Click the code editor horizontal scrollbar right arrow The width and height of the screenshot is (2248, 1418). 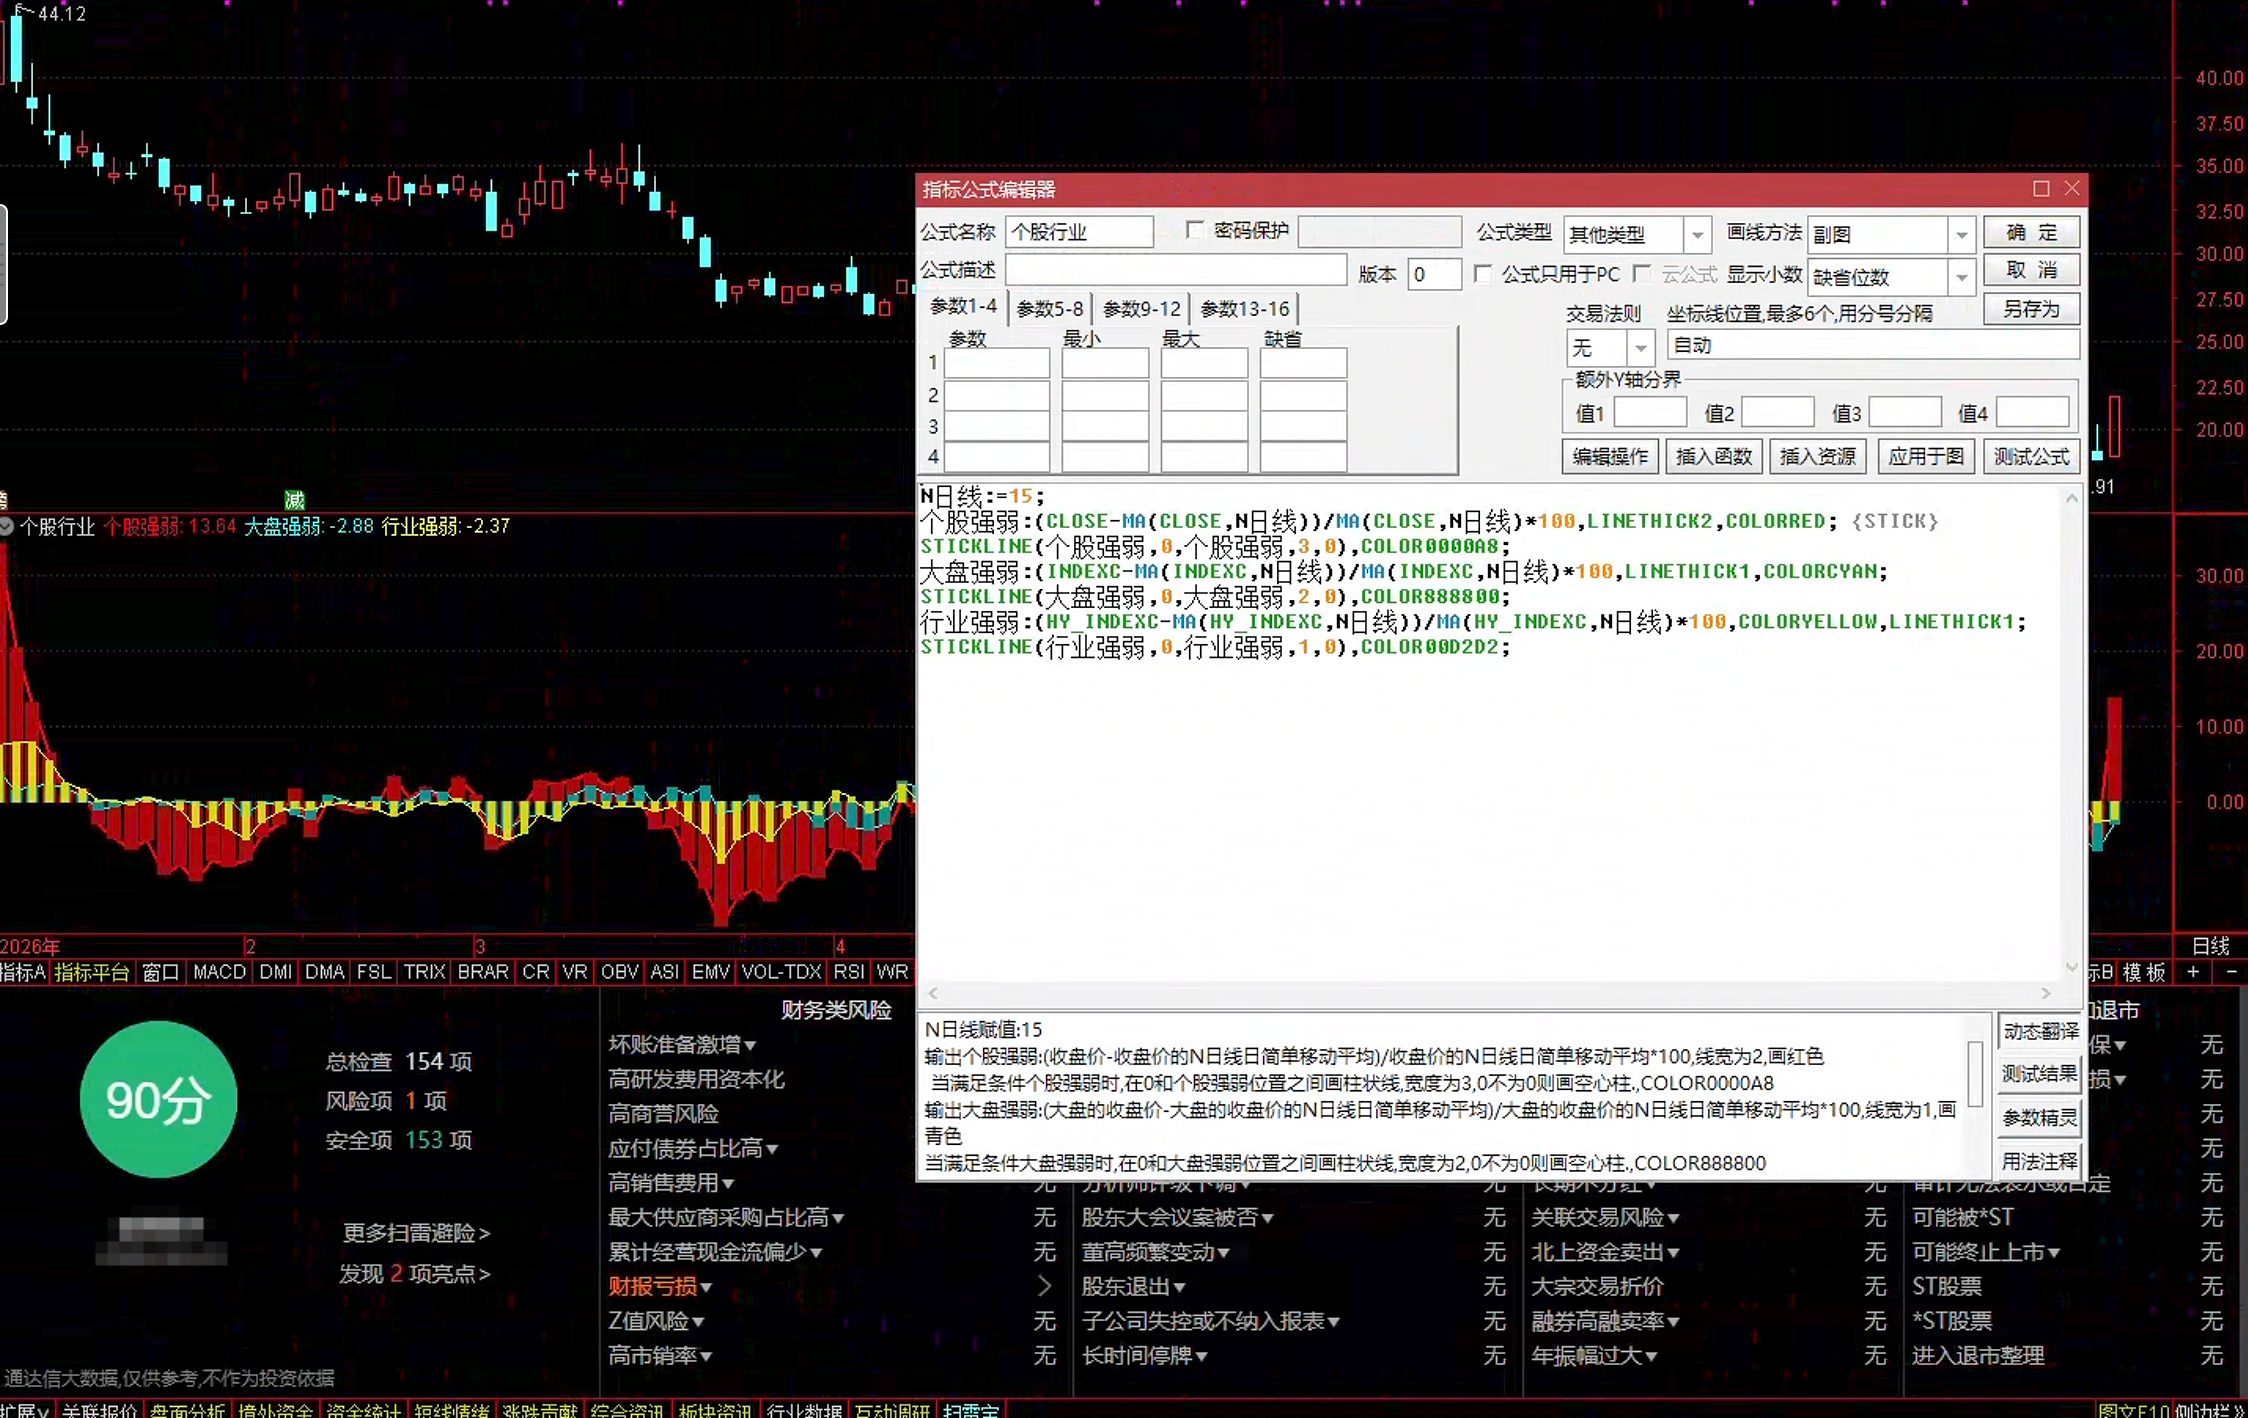(x=2045, y=993)
